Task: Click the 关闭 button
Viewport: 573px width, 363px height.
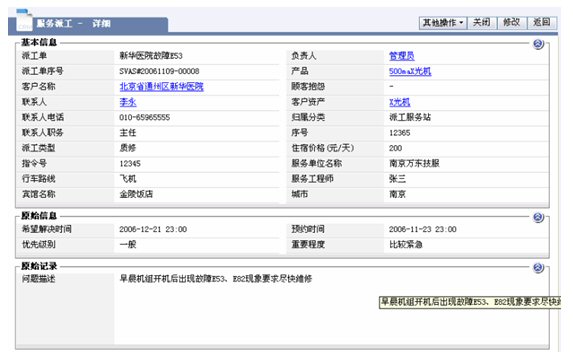Action: (482, 23)
